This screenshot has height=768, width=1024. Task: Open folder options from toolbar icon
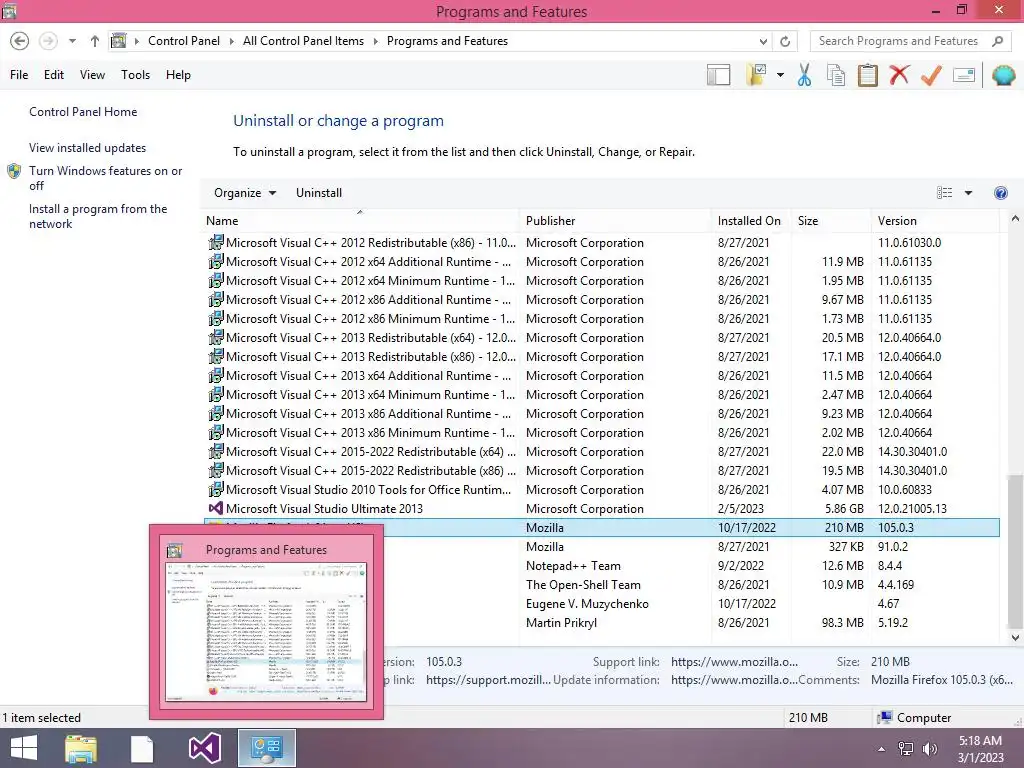pos(756,75)
